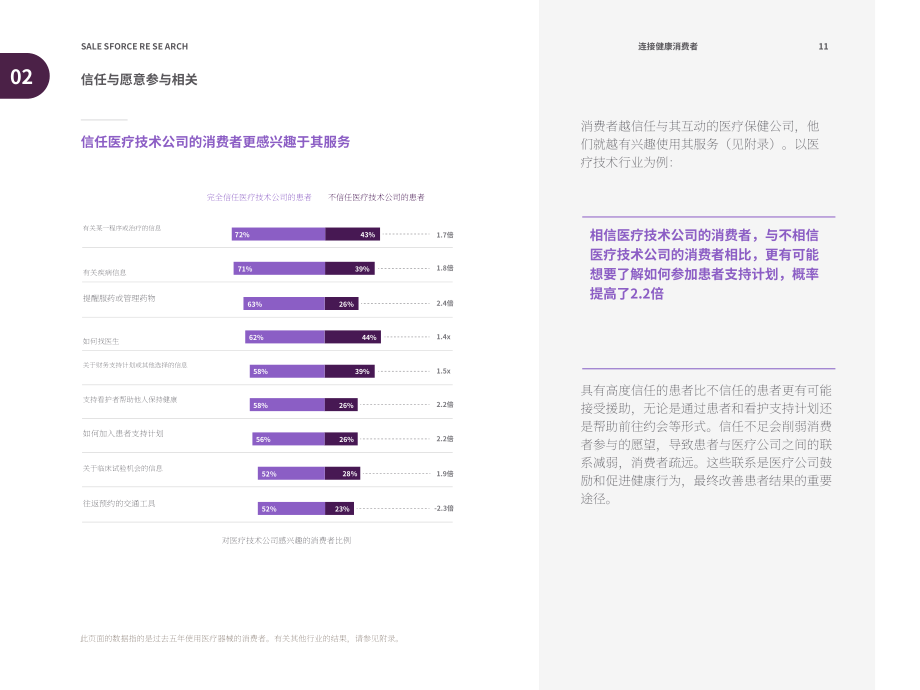Click the row label "如何加入患者支持计划"

[x=123, y=434]
